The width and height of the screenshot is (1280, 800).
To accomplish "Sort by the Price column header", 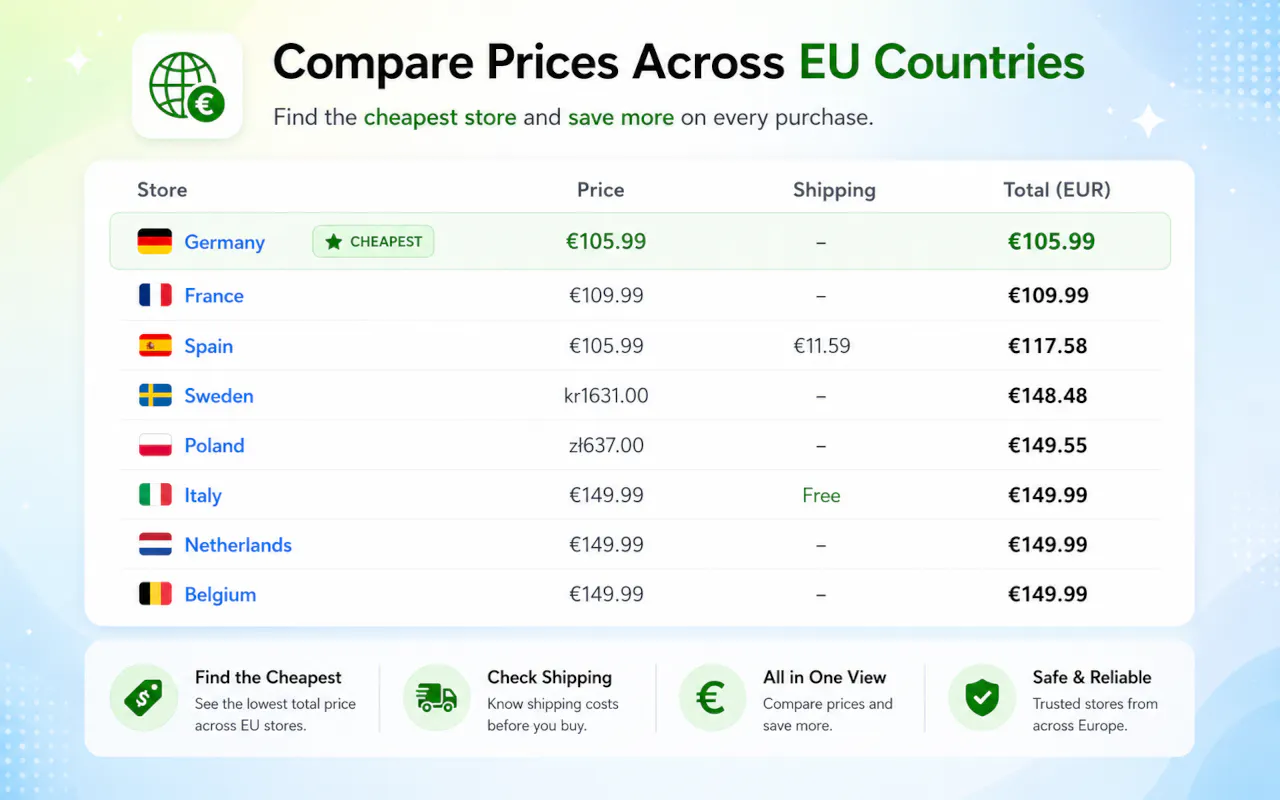I will point(600,190).
